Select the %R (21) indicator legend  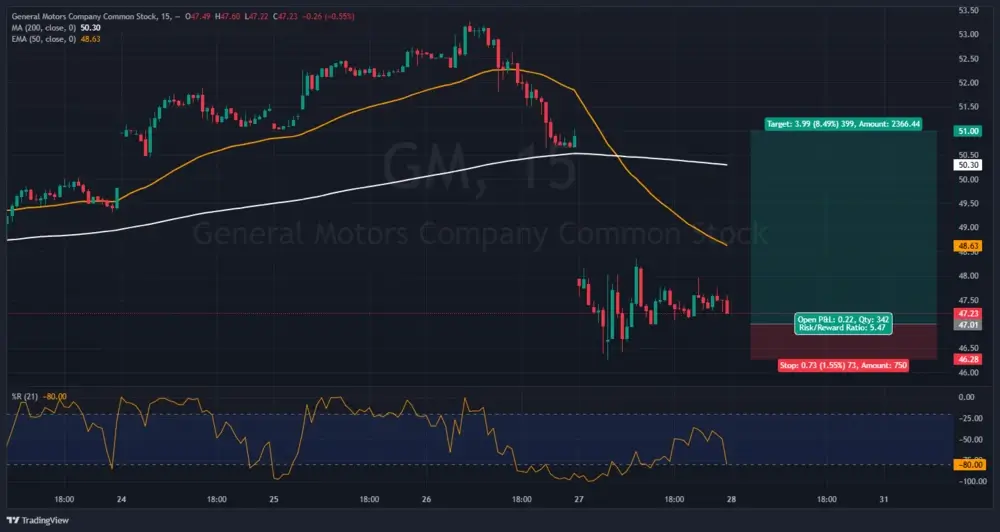click(x=25, y=397)
